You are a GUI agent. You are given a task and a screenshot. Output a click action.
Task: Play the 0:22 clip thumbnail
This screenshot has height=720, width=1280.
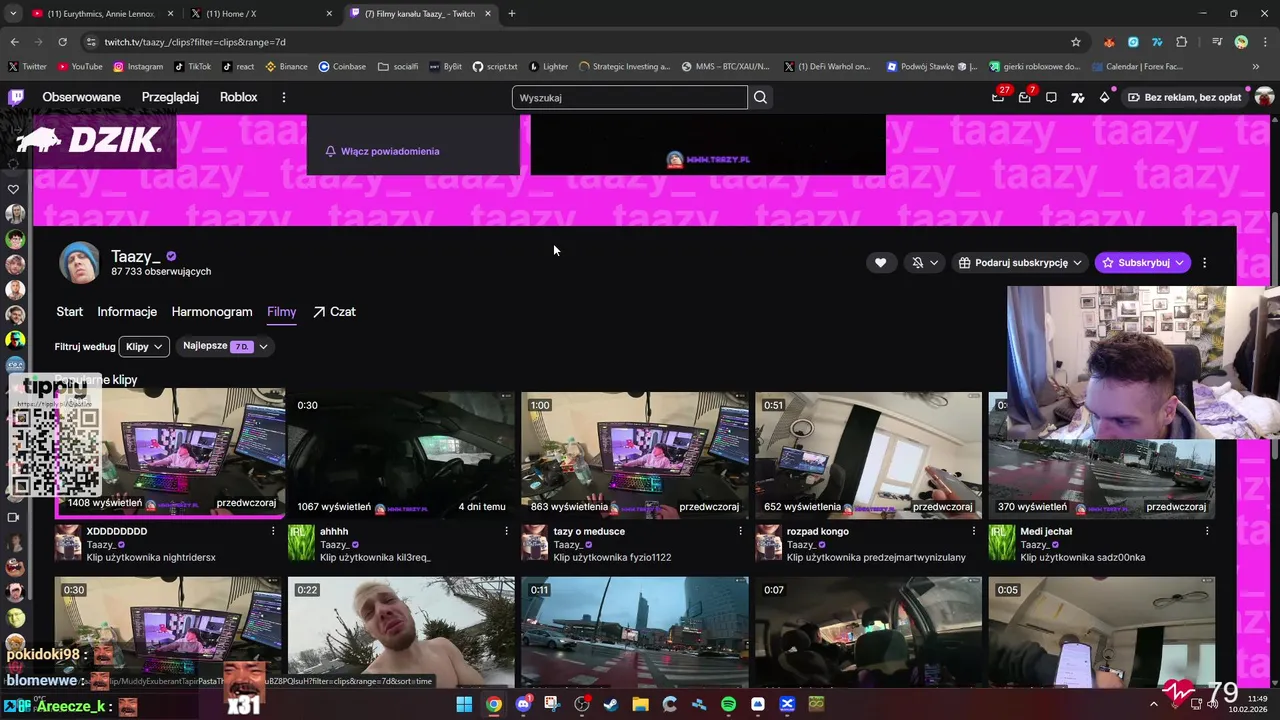tap(401, 632)
